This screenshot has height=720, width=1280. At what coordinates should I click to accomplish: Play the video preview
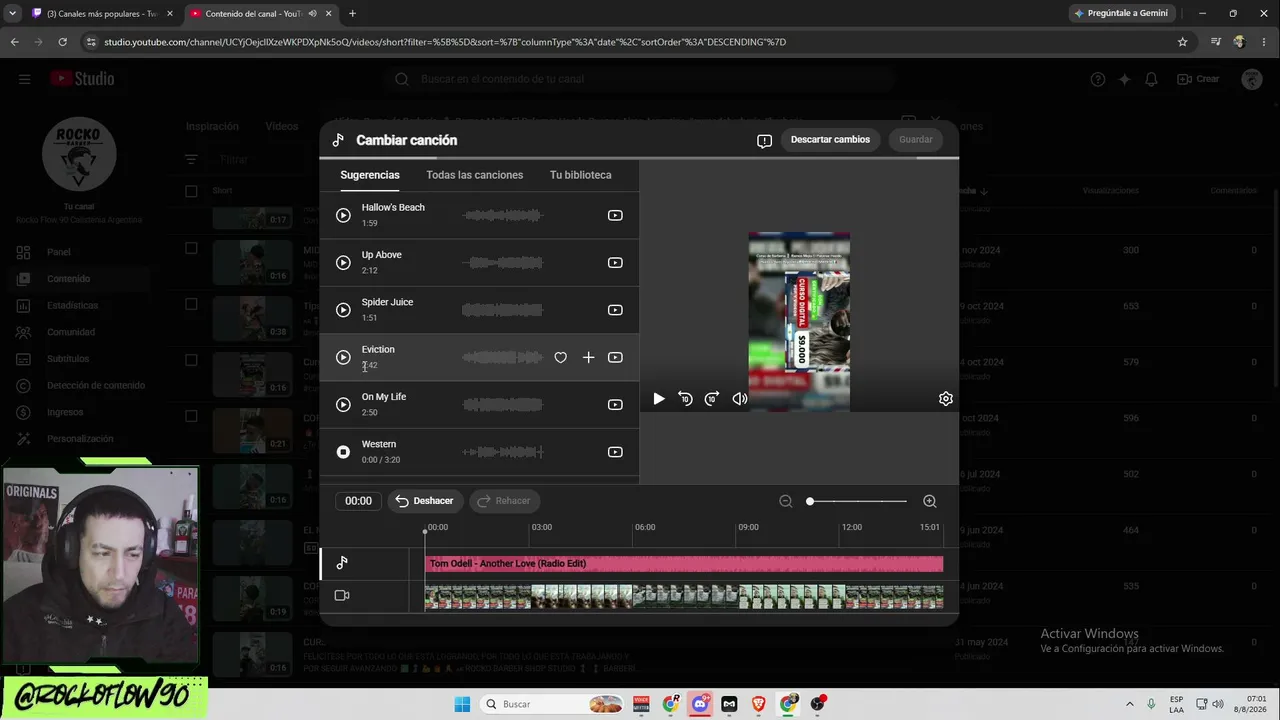pyautogui.click(x=658, y=399)
